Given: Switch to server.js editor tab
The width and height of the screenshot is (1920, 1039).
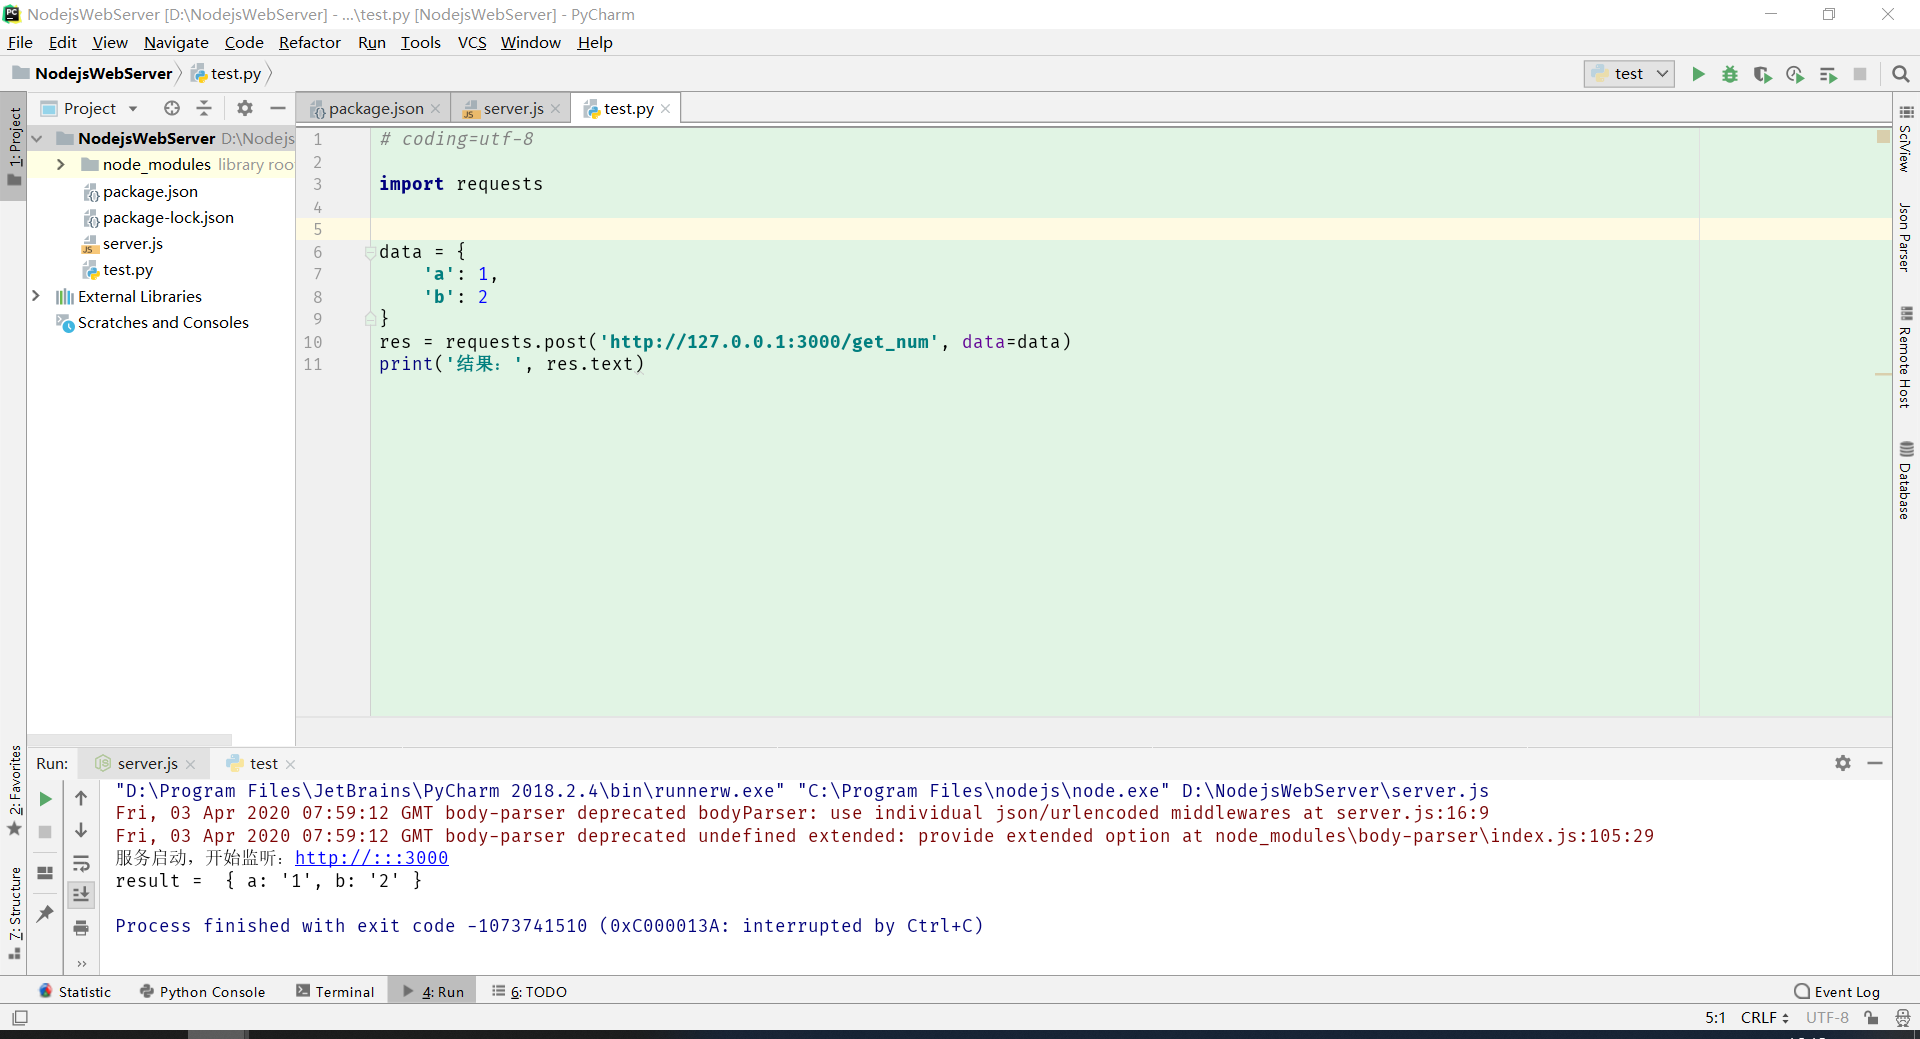Looking at the screenshot, I should (512, 108).
